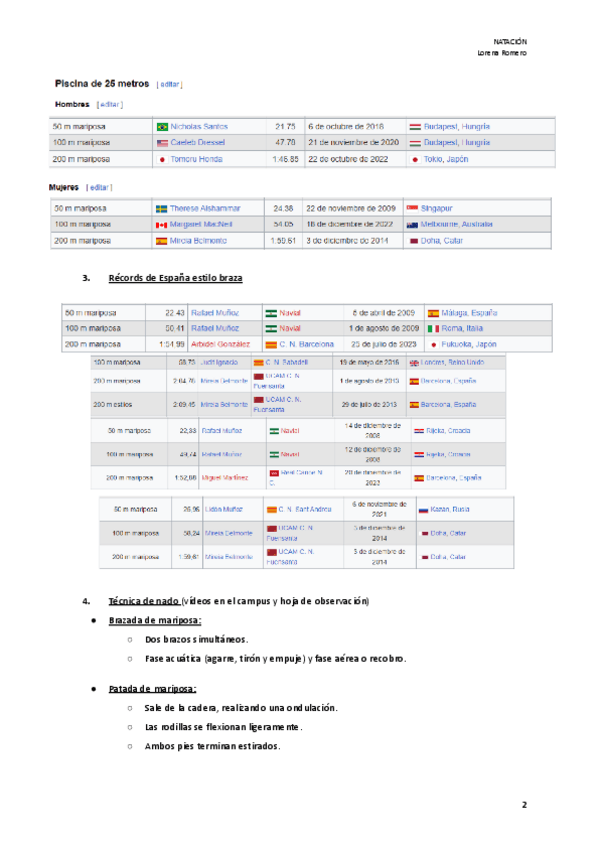Image resolution: width=600 pixels, height=848 pixels.
Task: Click the Russian flag next to Kazan
Action: pyautogui.click(x=424, y=509)
